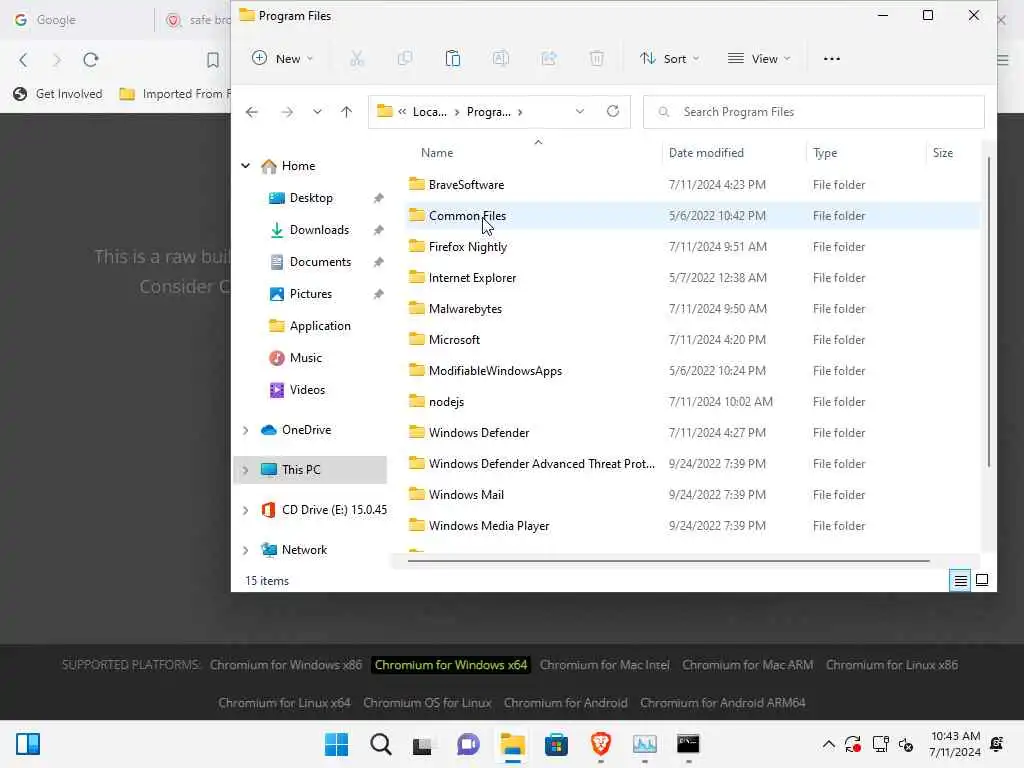Open Widgets panel on taskbar

(x=28, y=744)
